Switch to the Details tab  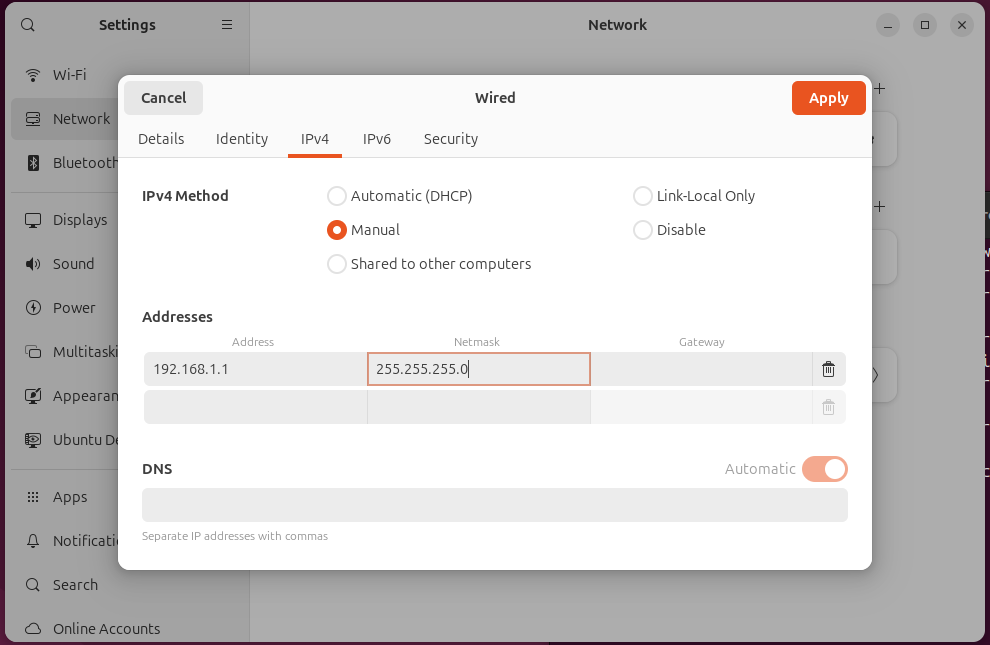(x=161, y=139)
